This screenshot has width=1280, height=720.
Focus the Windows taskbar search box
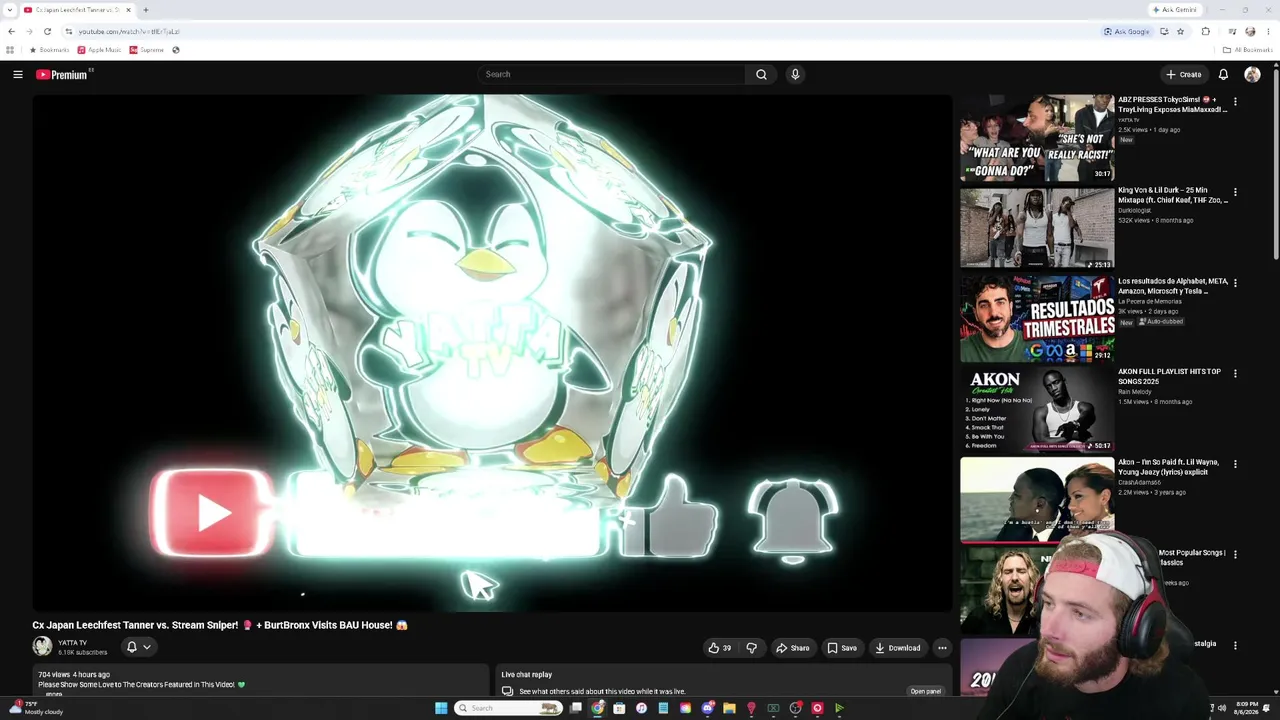pos(508,708)
